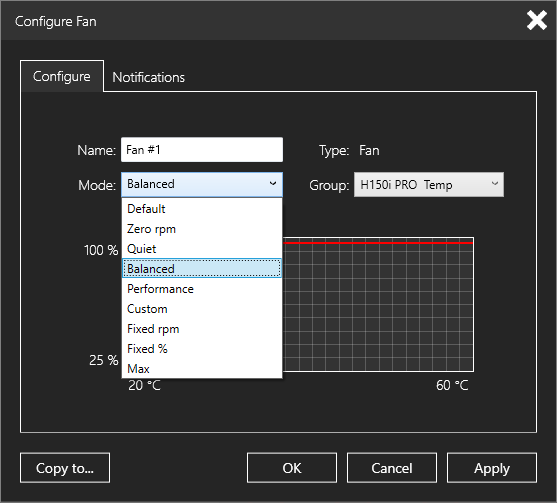
Task: Select Custom curve mode
Action: click(202, 309)
